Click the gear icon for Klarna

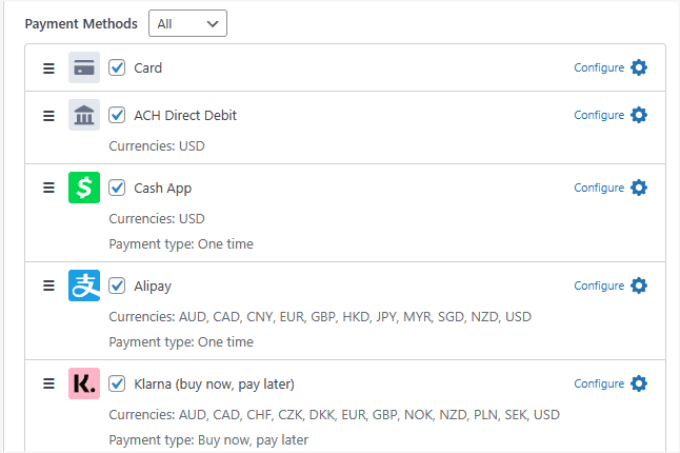(x=639, y=384)
